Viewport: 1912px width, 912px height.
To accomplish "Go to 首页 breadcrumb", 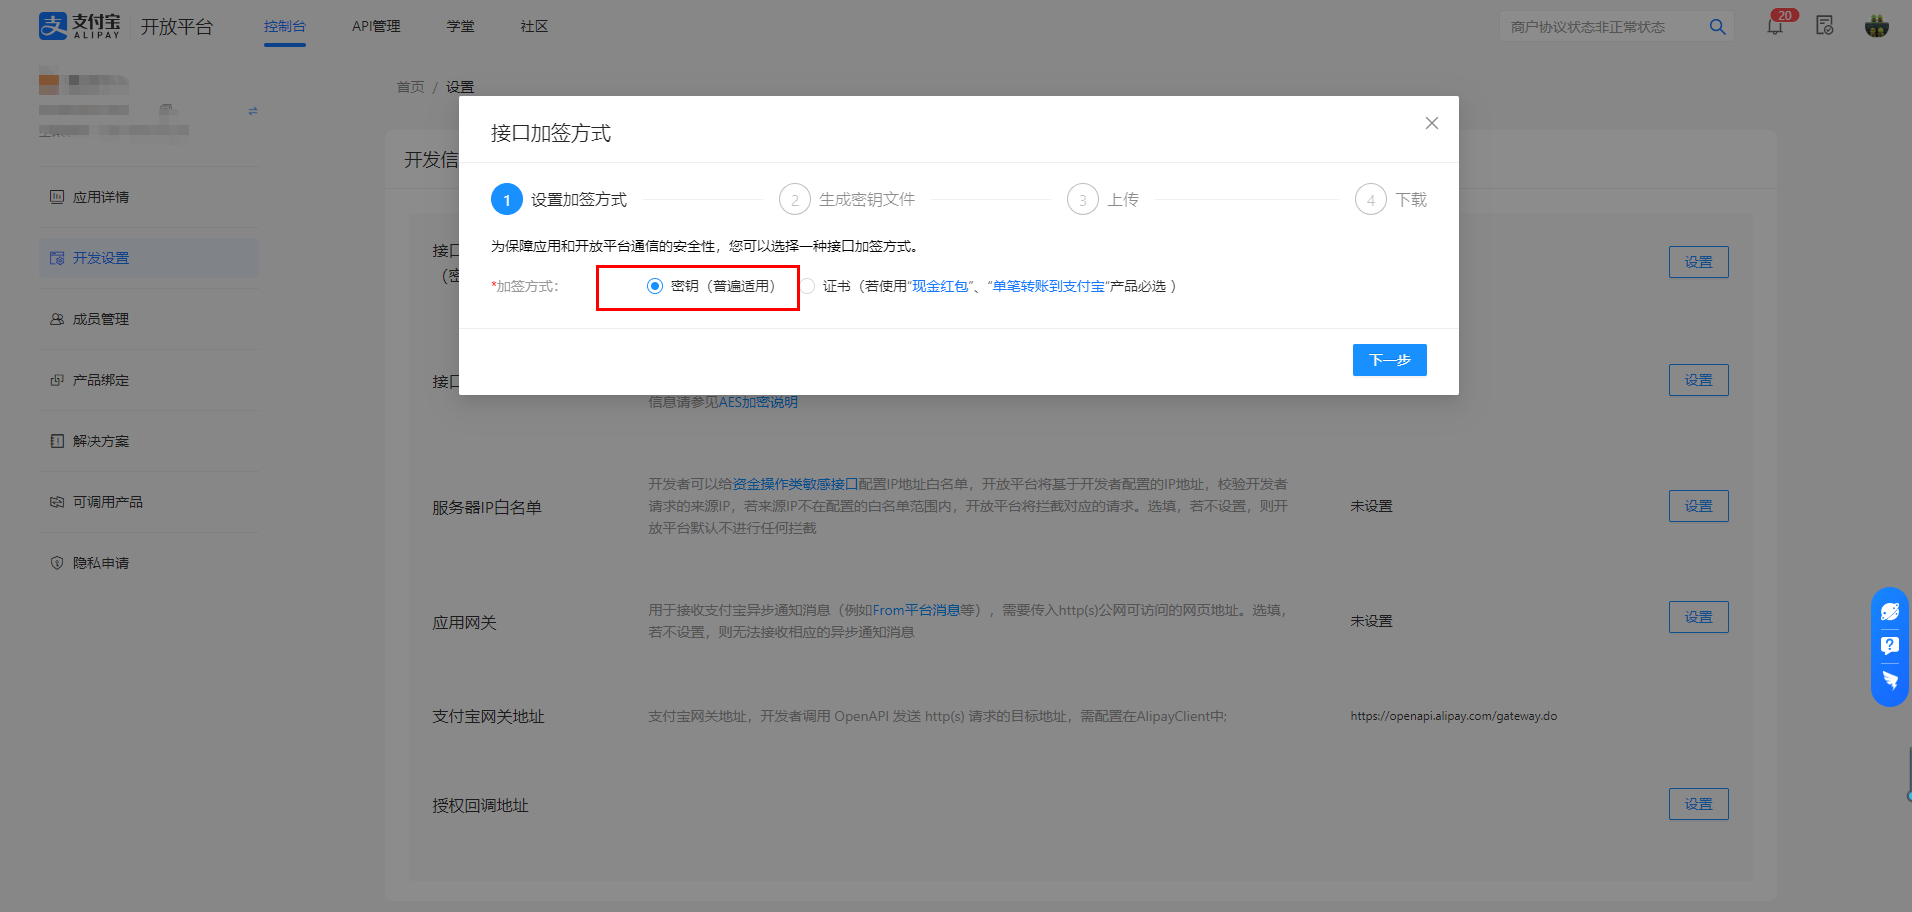I will (411, 87).
